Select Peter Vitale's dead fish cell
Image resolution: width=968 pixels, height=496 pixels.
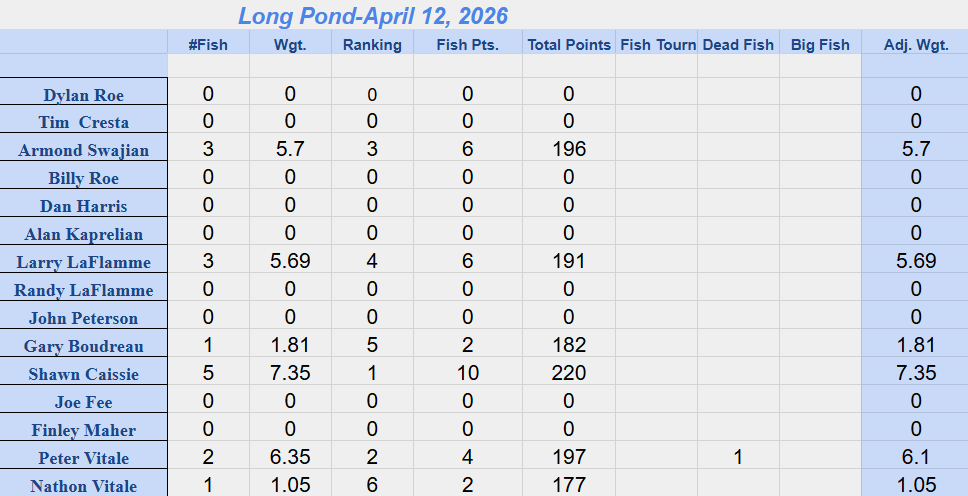(x=738, y=456)
